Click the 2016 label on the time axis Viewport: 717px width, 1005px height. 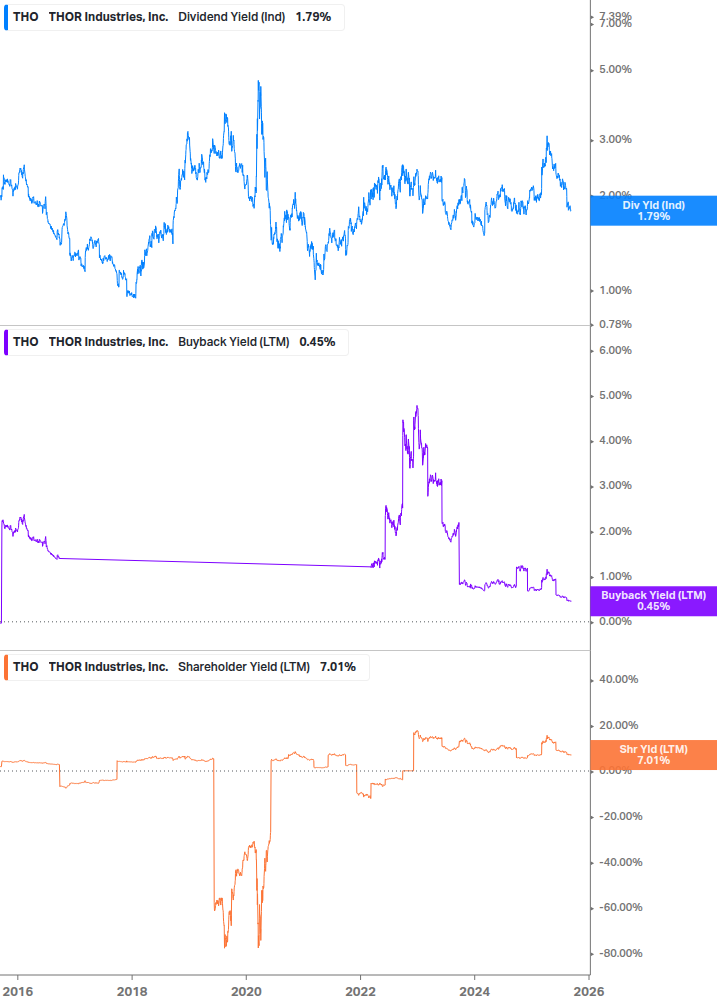(17, 991)
